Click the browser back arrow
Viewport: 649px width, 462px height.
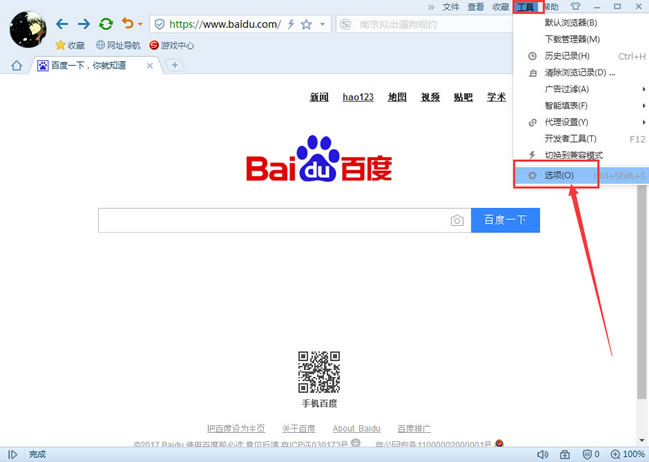click(x=62, y=23)
